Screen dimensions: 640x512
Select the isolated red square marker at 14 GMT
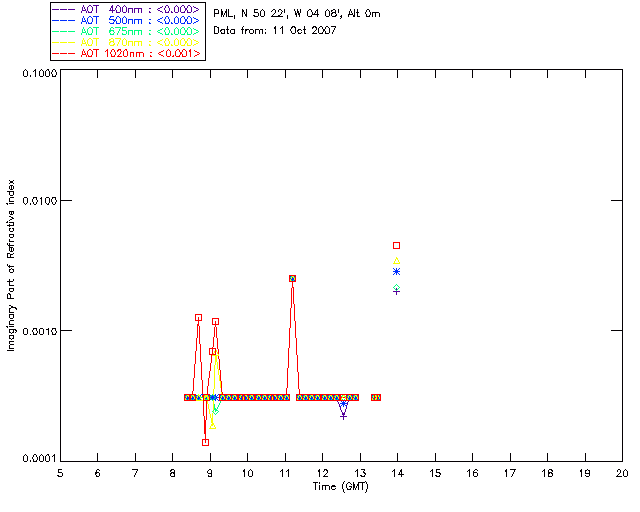coord(396,245)
